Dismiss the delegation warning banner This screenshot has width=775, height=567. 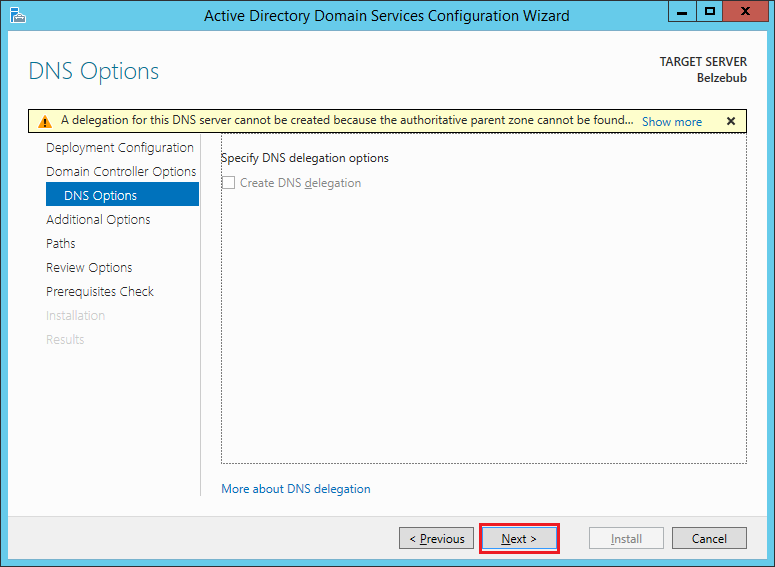pos(731,121)
